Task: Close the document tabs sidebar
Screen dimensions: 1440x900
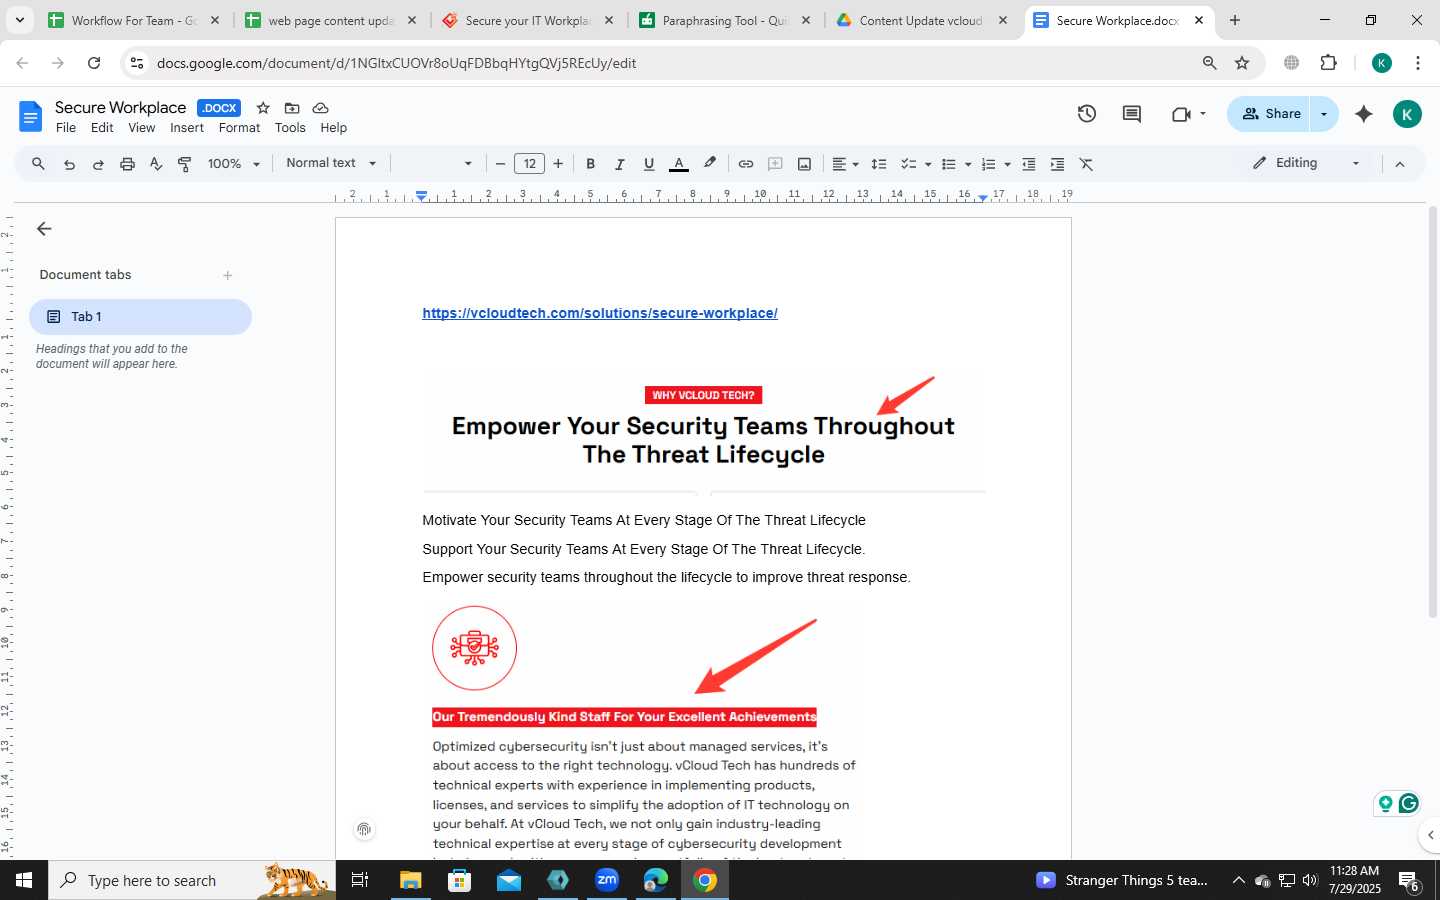Action: point(44,229)
